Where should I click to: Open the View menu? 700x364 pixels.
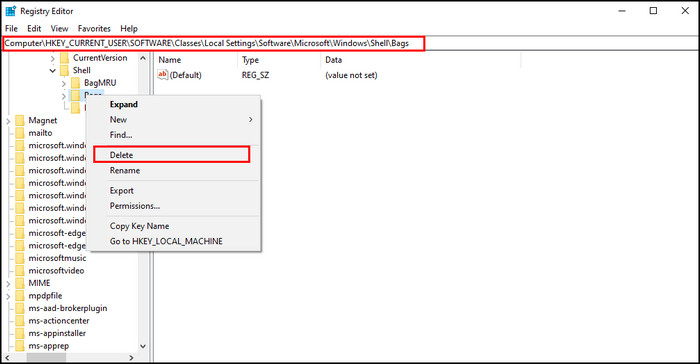[x=59, y=29]
